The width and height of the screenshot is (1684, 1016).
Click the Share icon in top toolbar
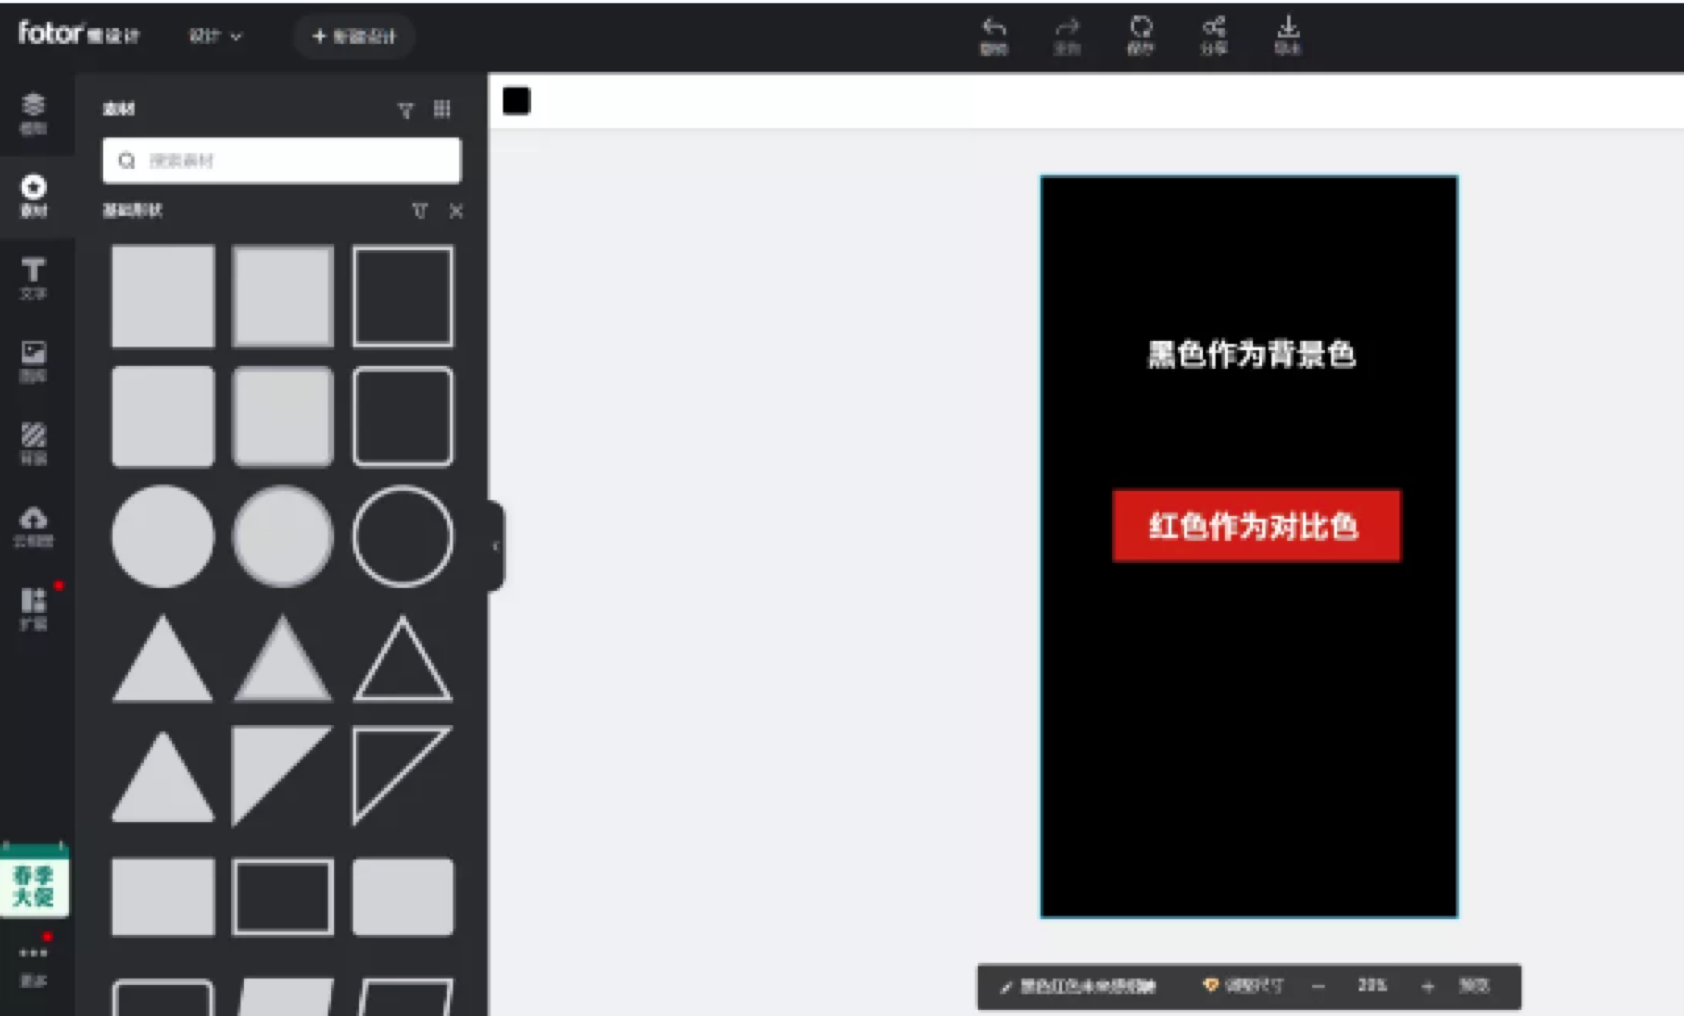(x=1214, y=35)
